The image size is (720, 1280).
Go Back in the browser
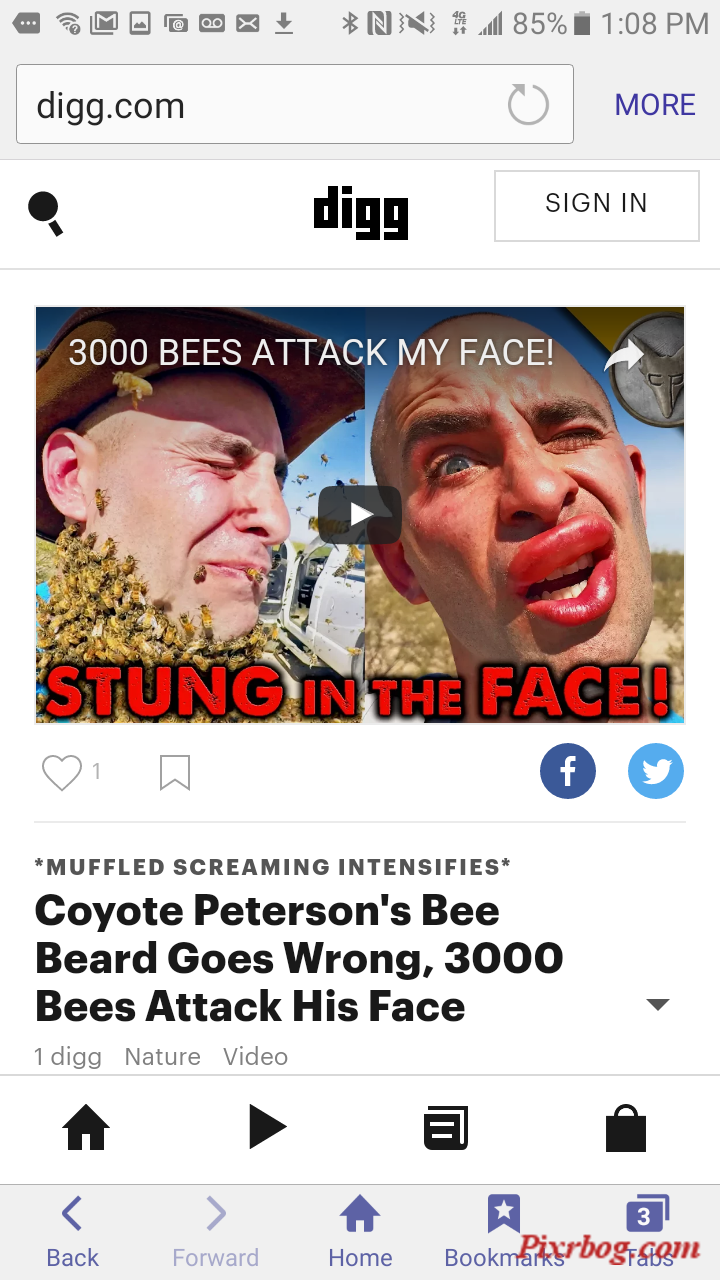[73, 1232]
